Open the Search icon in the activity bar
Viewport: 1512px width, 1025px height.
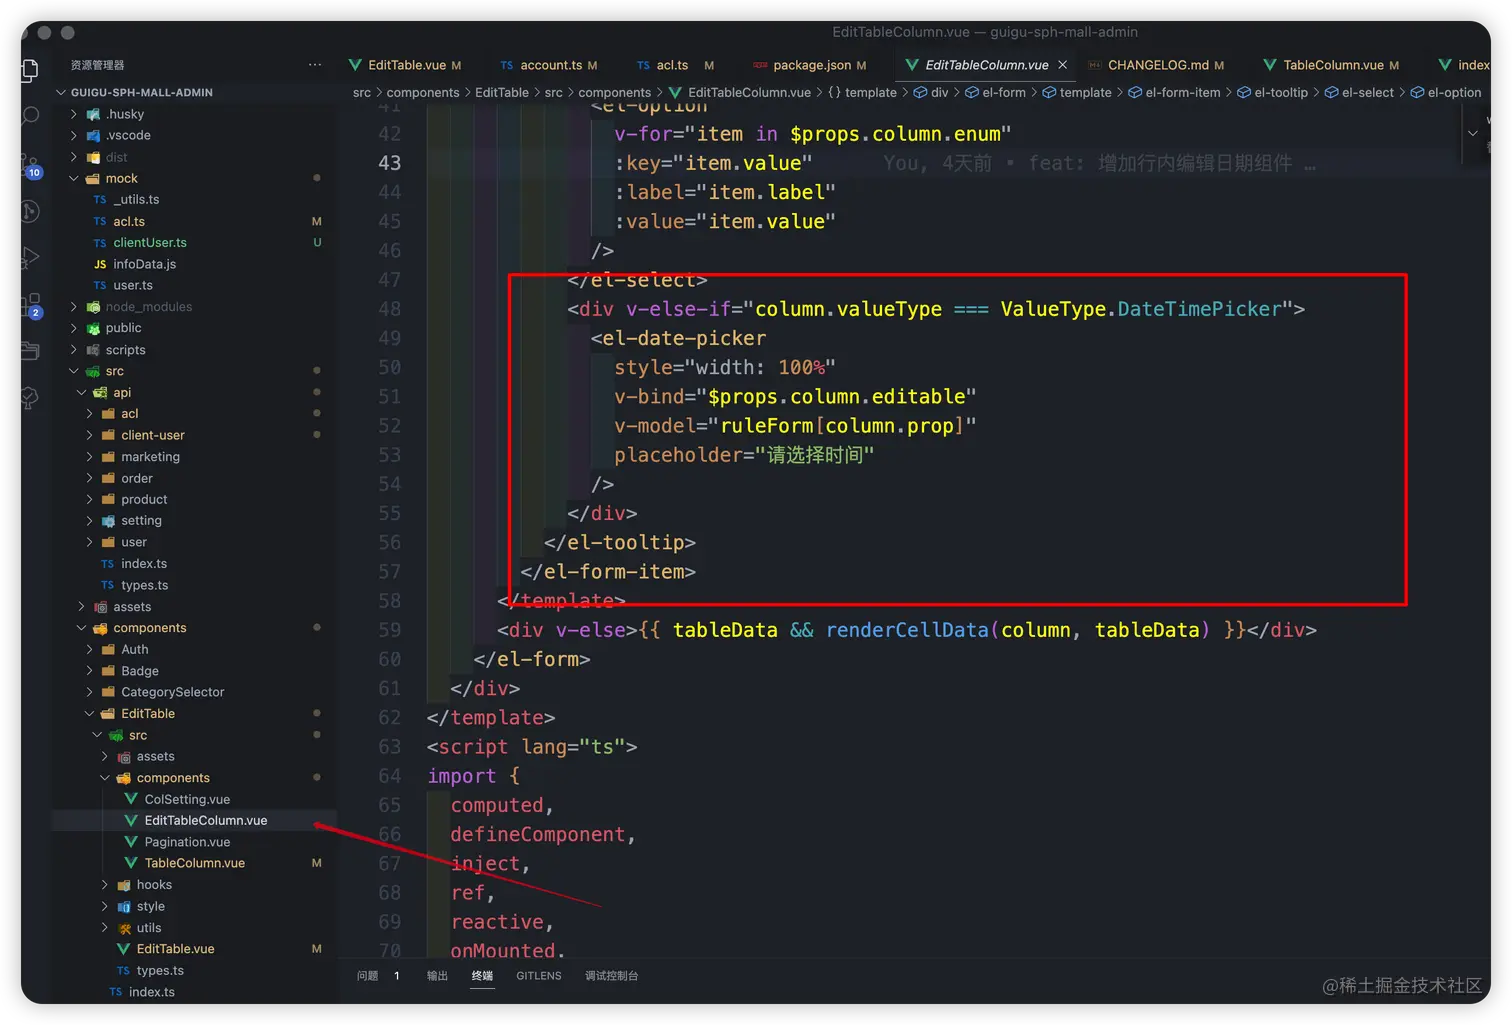pos(30,117)
